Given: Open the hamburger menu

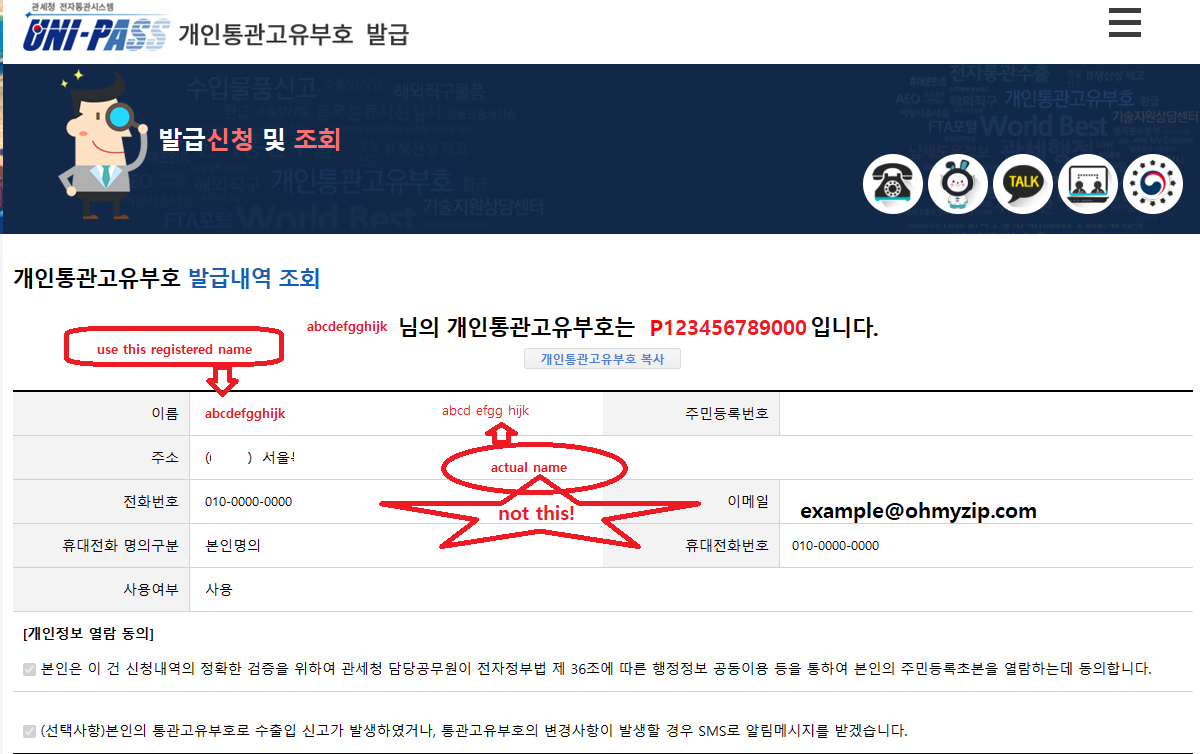Looking at the screenshot, I should click(x=1124, y=22).
